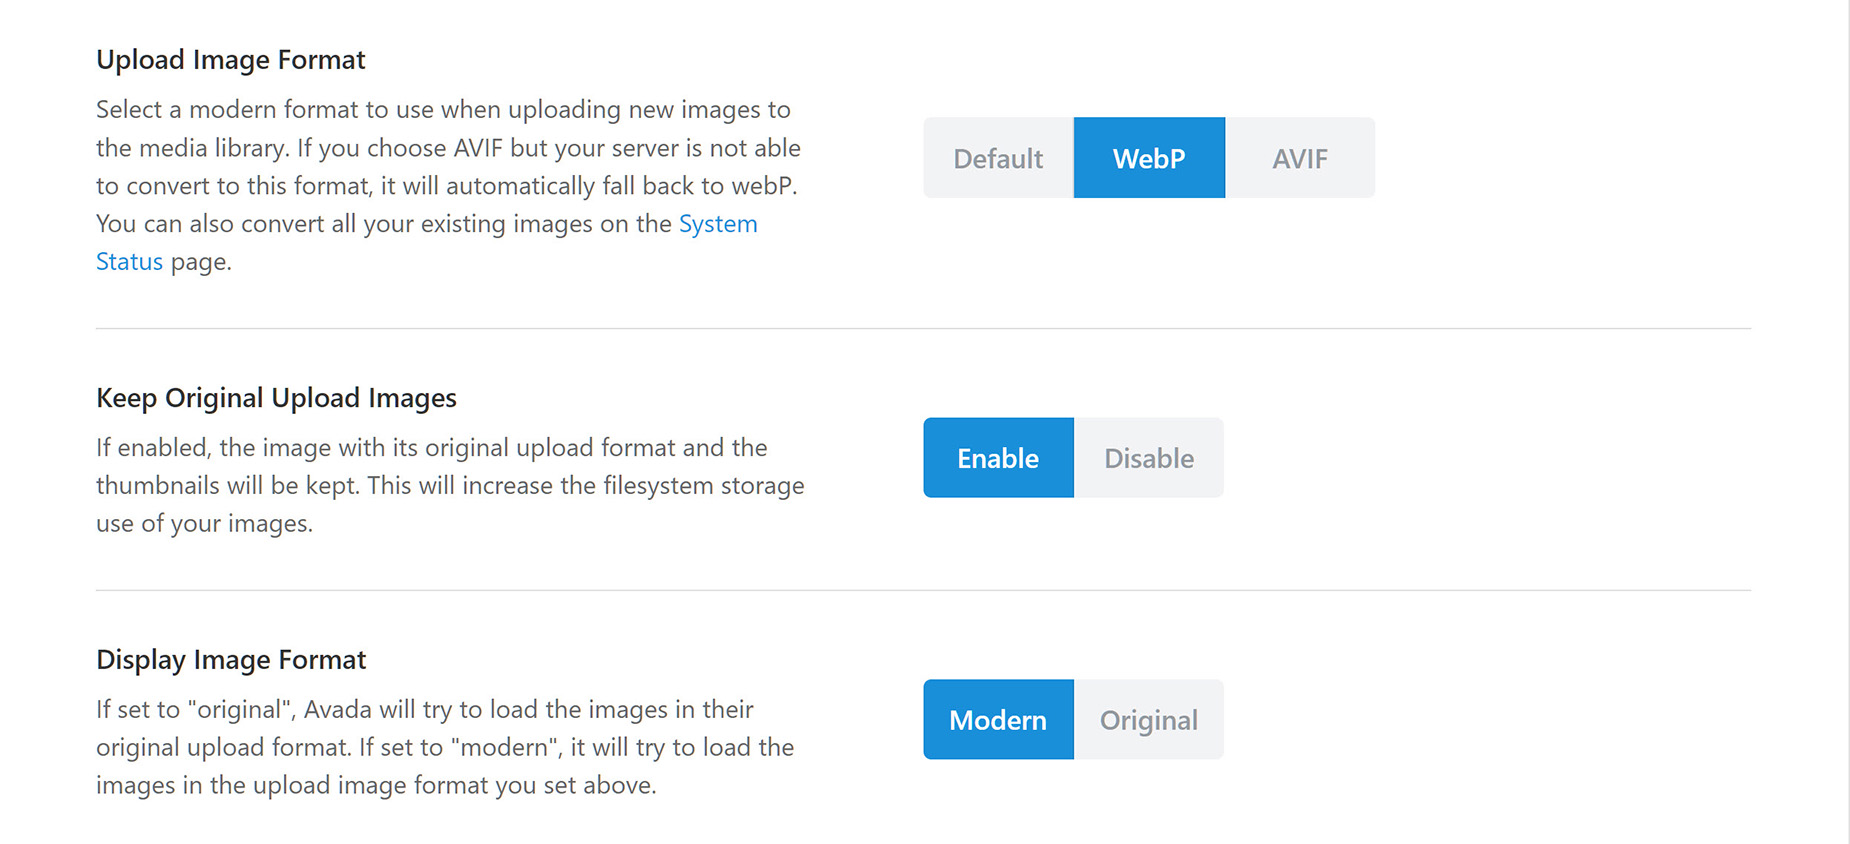1850x844 pixels.
Task: Disable Keep Original Upload Images
Action: pyautogui.click(x=1148, y=458)
